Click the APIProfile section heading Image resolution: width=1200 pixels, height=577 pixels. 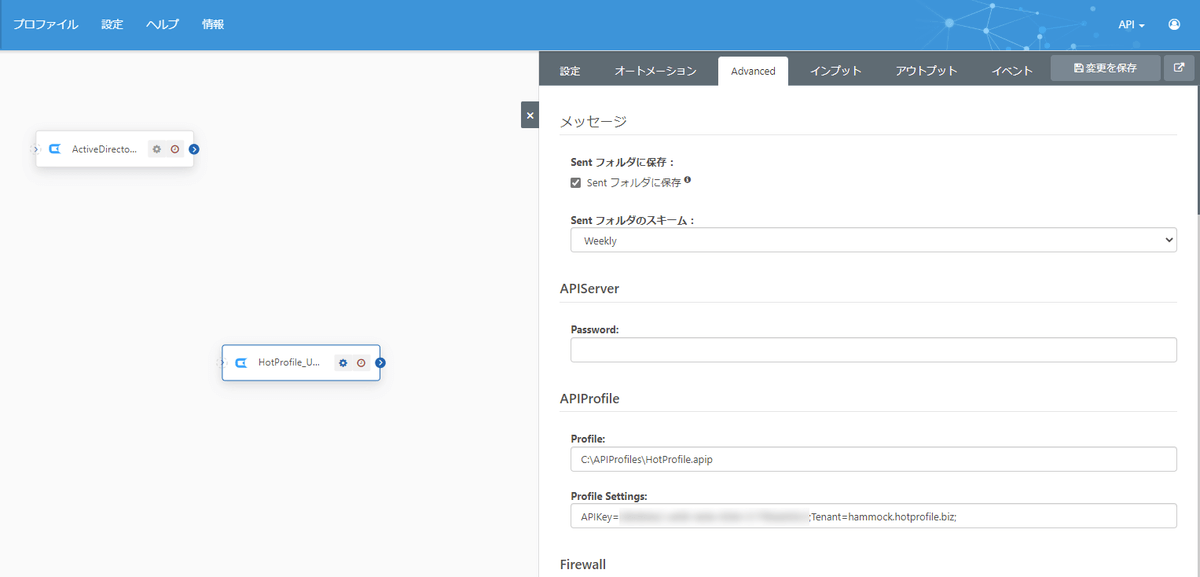(589, 398)
